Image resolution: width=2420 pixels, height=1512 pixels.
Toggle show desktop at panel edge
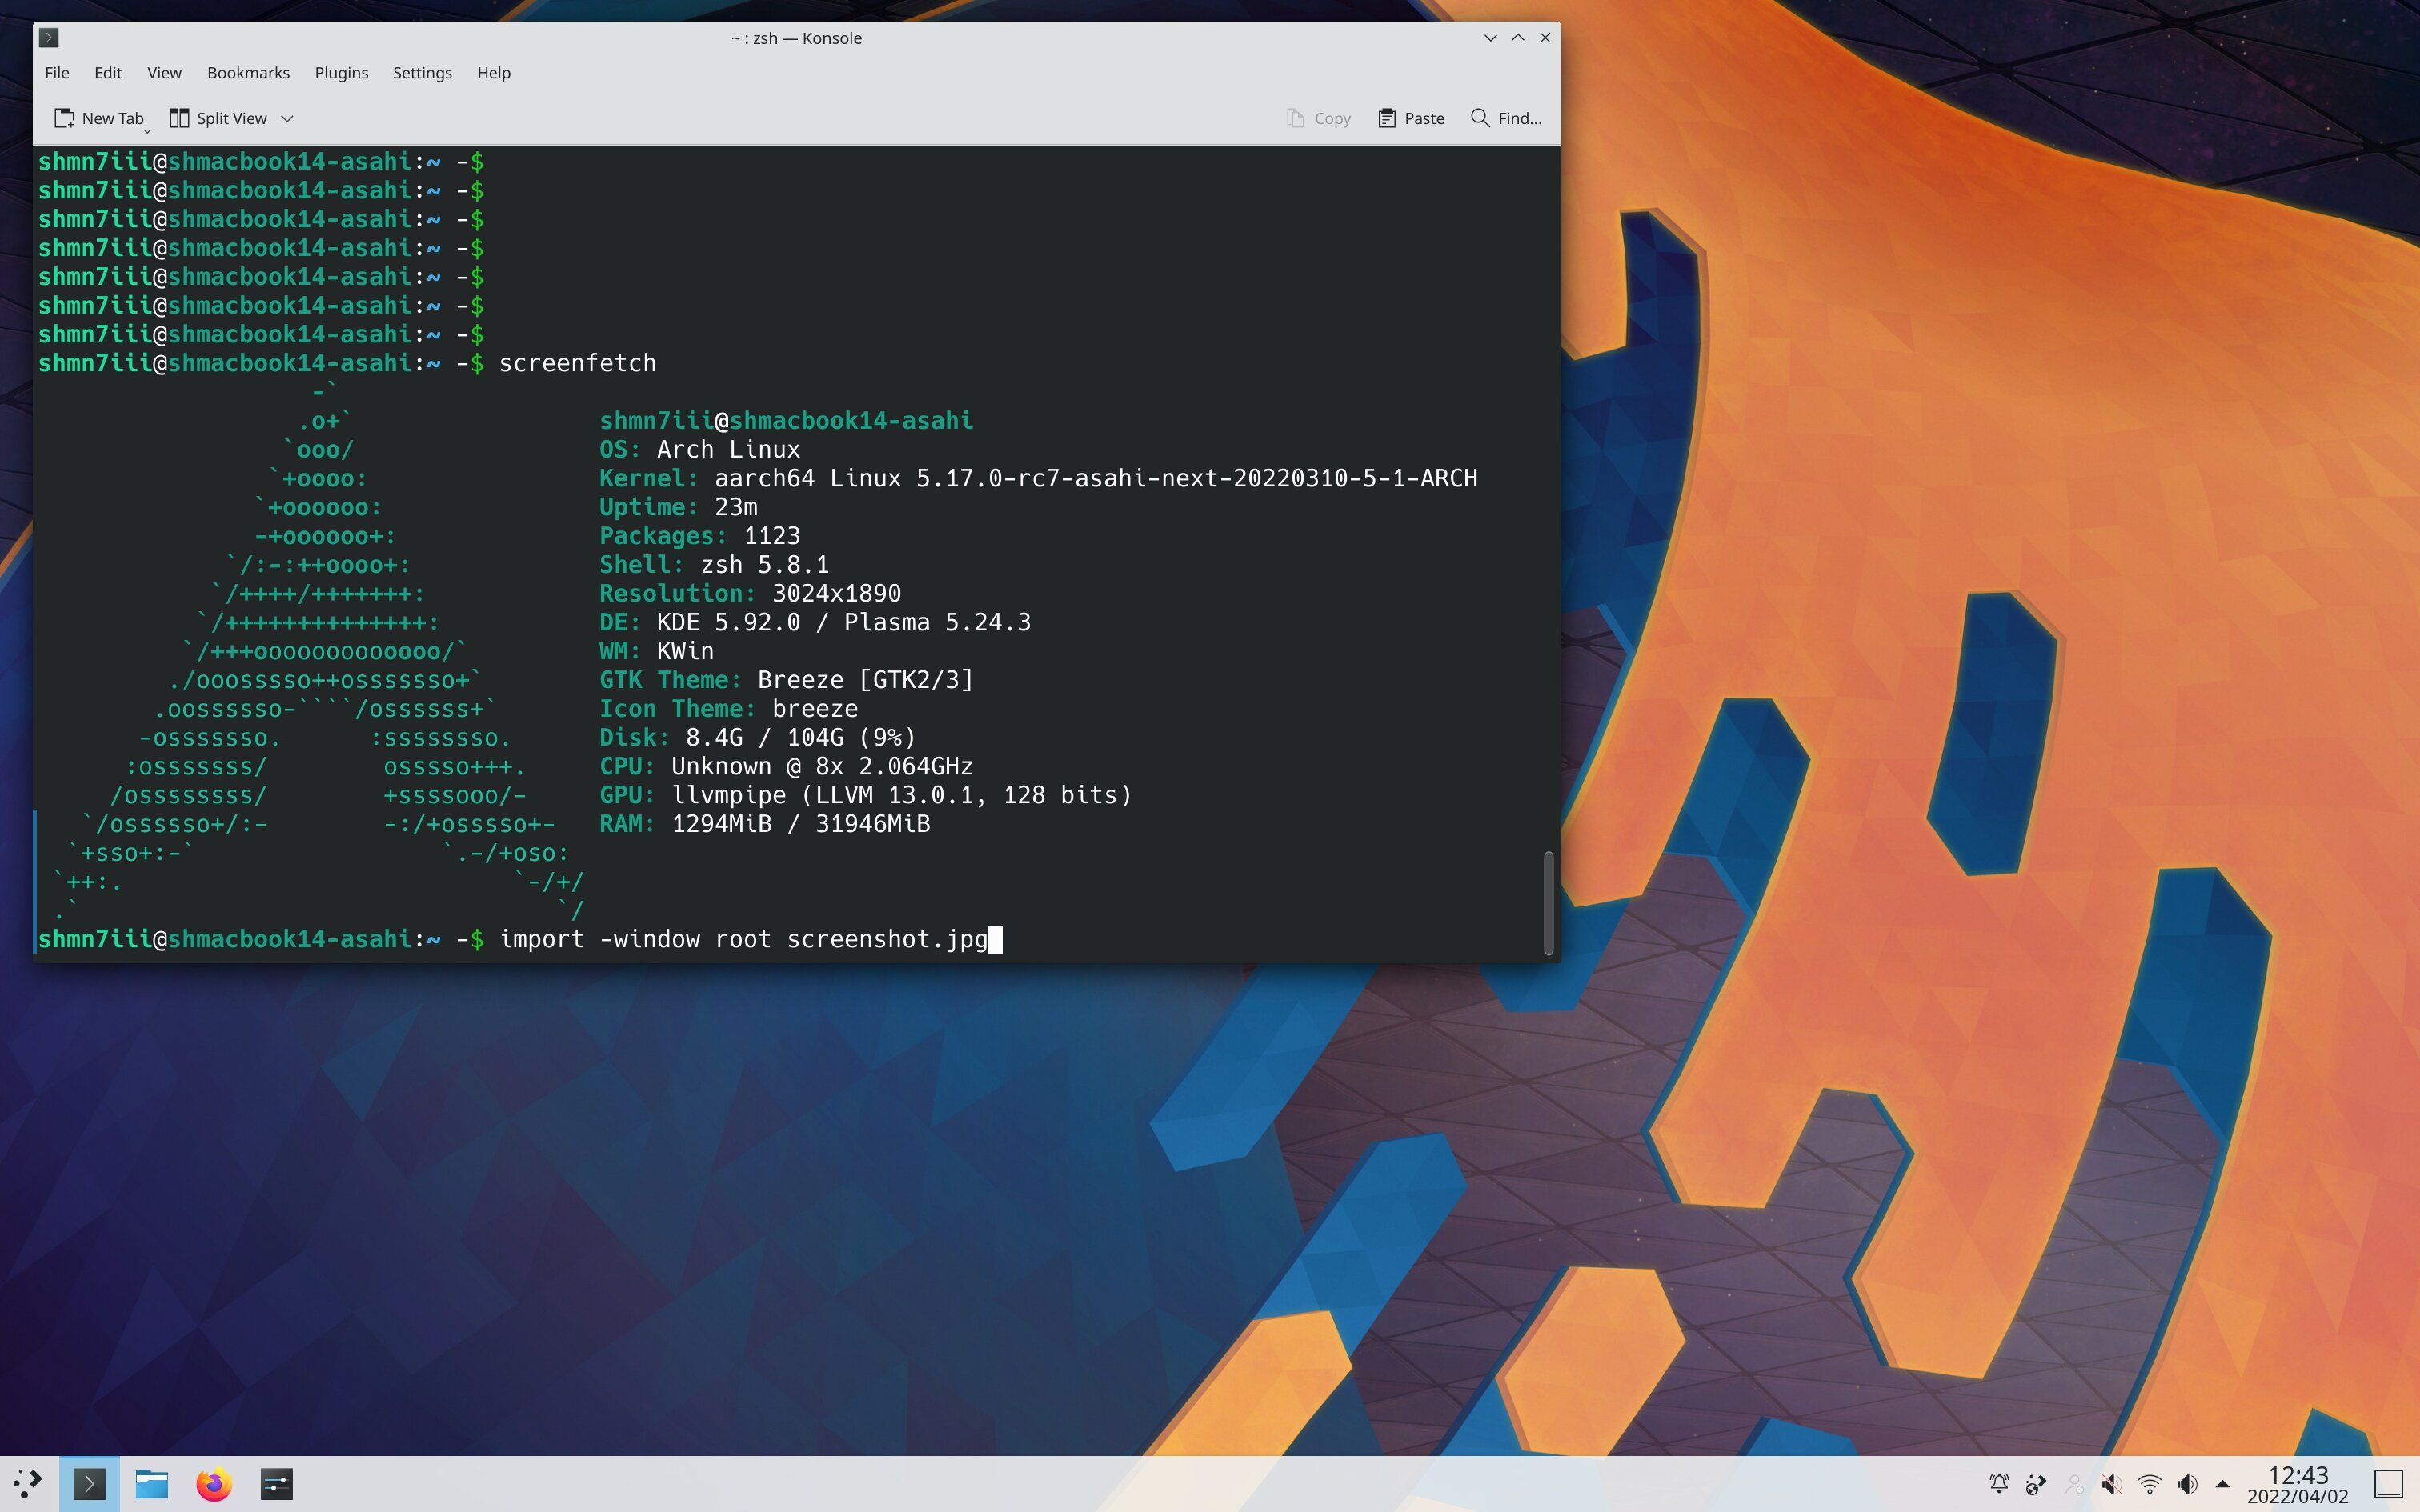2388,1484
